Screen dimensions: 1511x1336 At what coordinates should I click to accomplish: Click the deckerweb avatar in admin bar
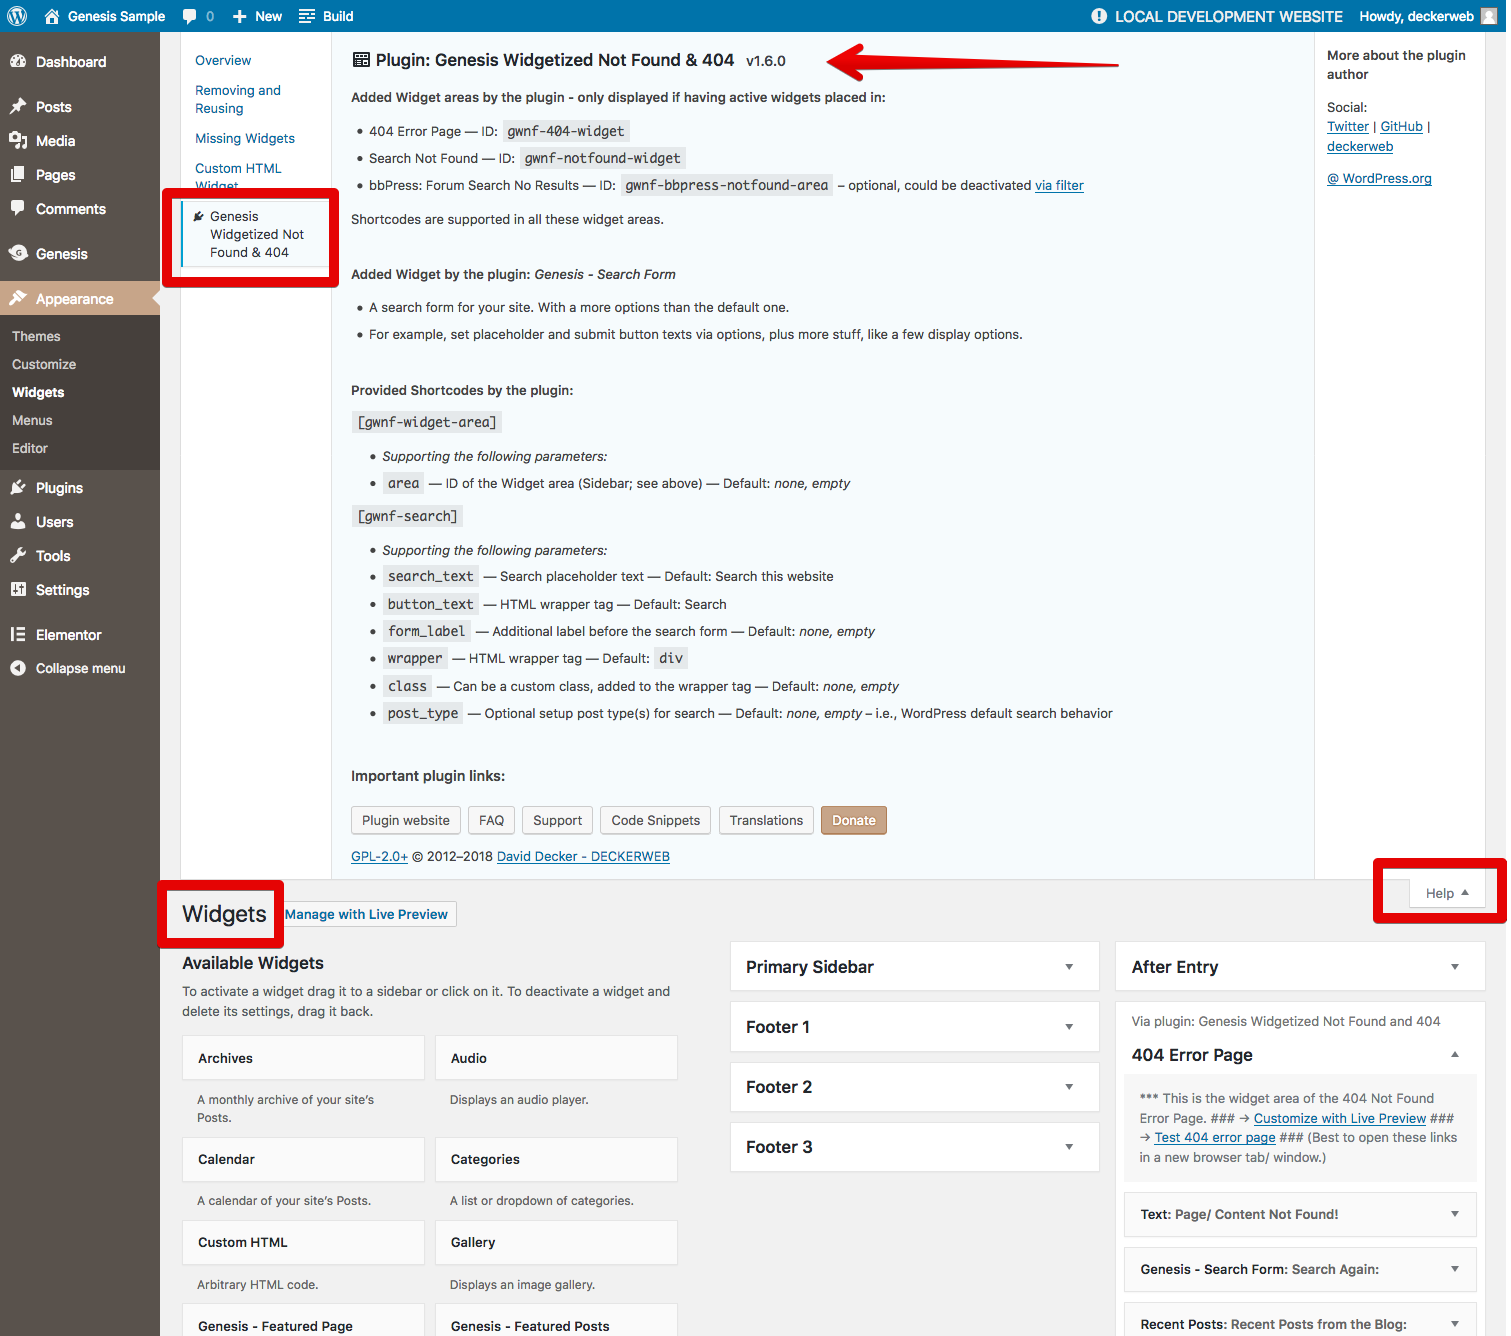tap(1488, 16)
